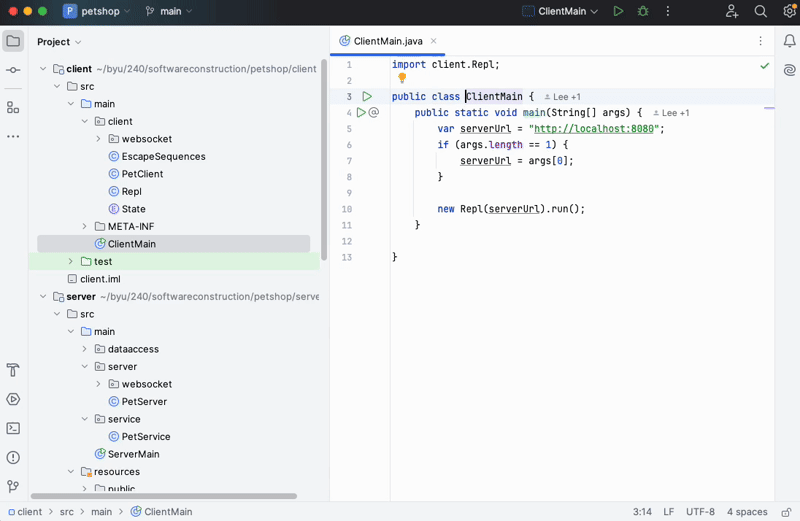The width and height of the screenshot is (800, 521).
Task: Click the Run button in the top toolbar
Action: tap(618, 11)
